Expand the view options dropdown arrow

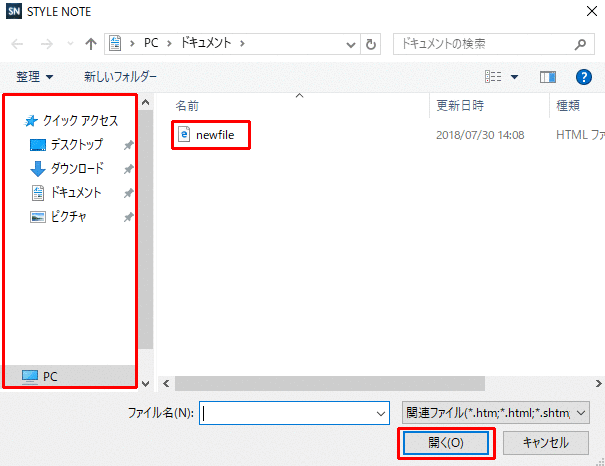click(515, 76)
